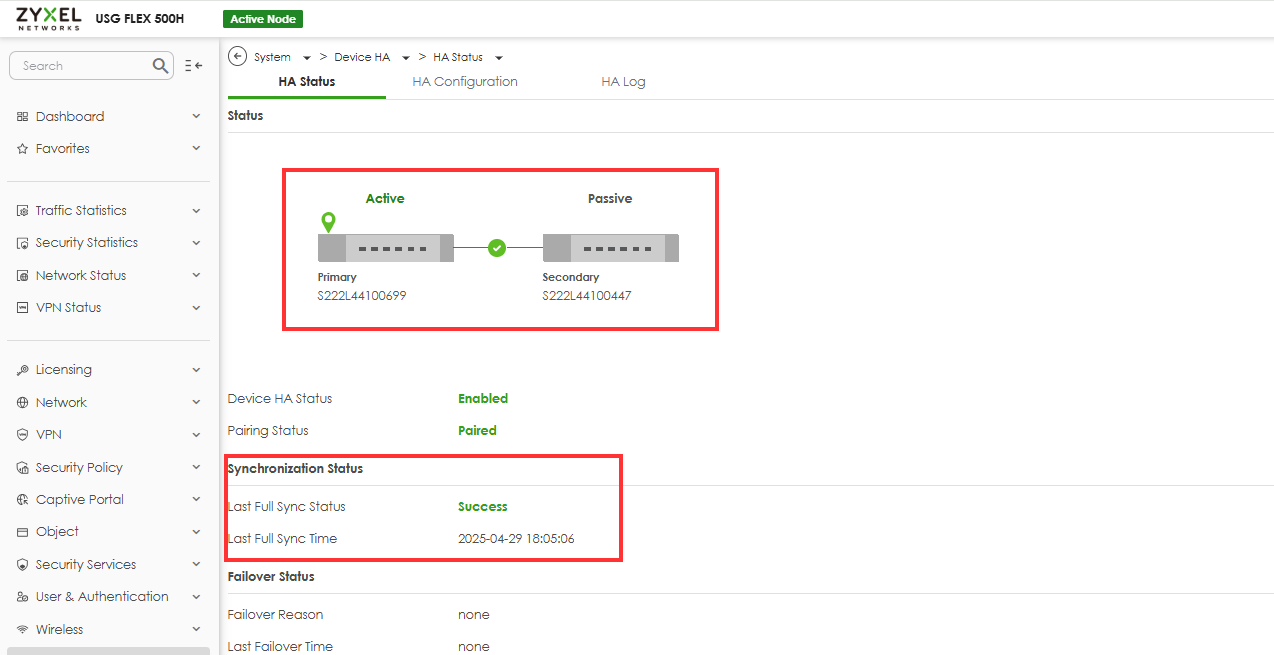Switch to the HA Log tab
The width and height of the screenshot is (1274, 655).
point(623,82)
